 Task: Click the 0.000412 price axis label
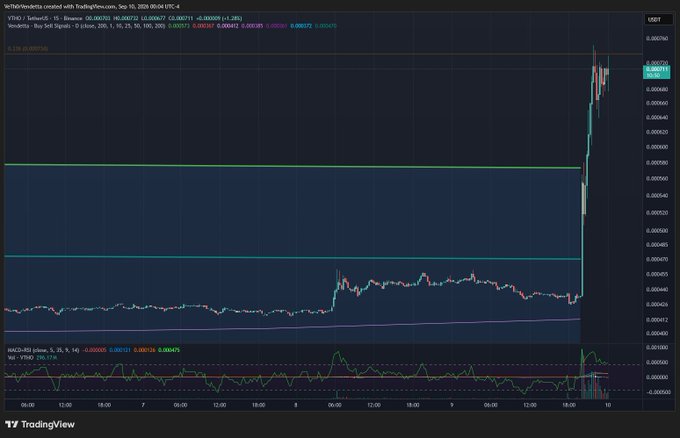pos(657,320)
